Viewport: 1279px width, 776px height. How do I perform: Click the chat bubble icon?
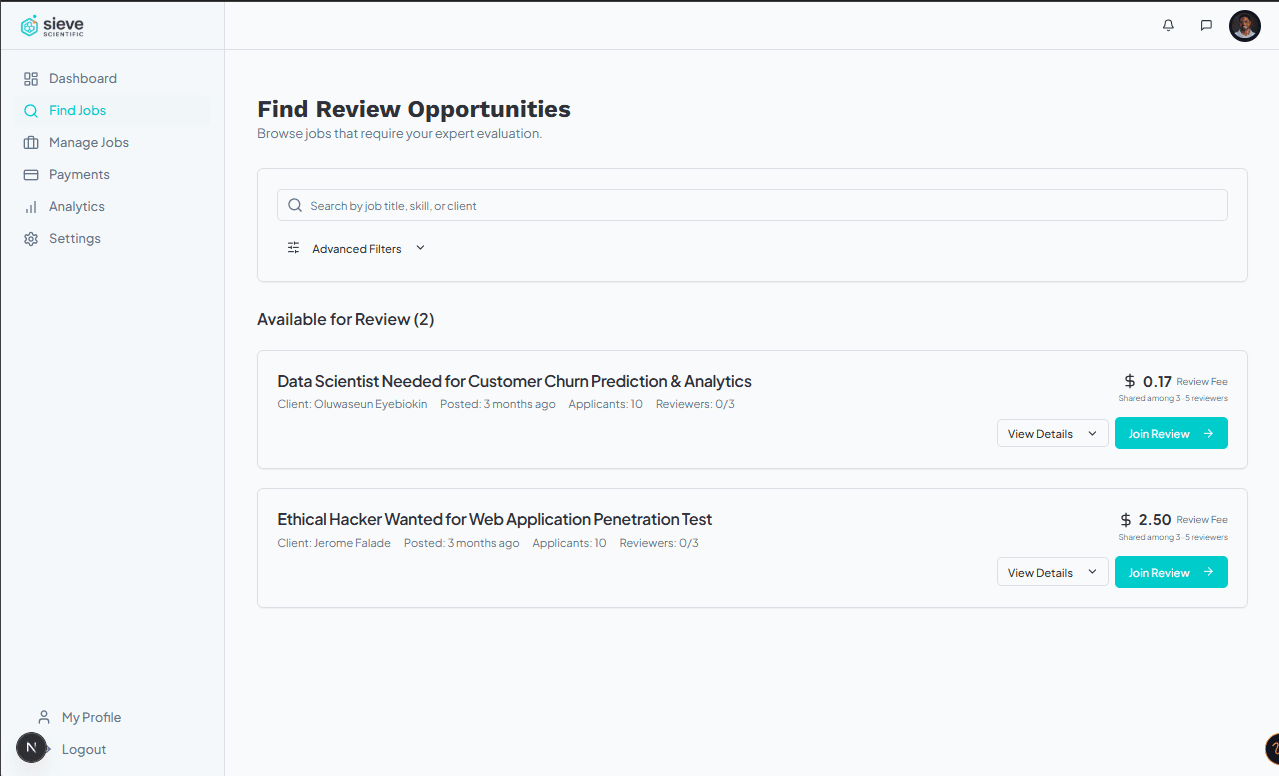[1205, 25]
